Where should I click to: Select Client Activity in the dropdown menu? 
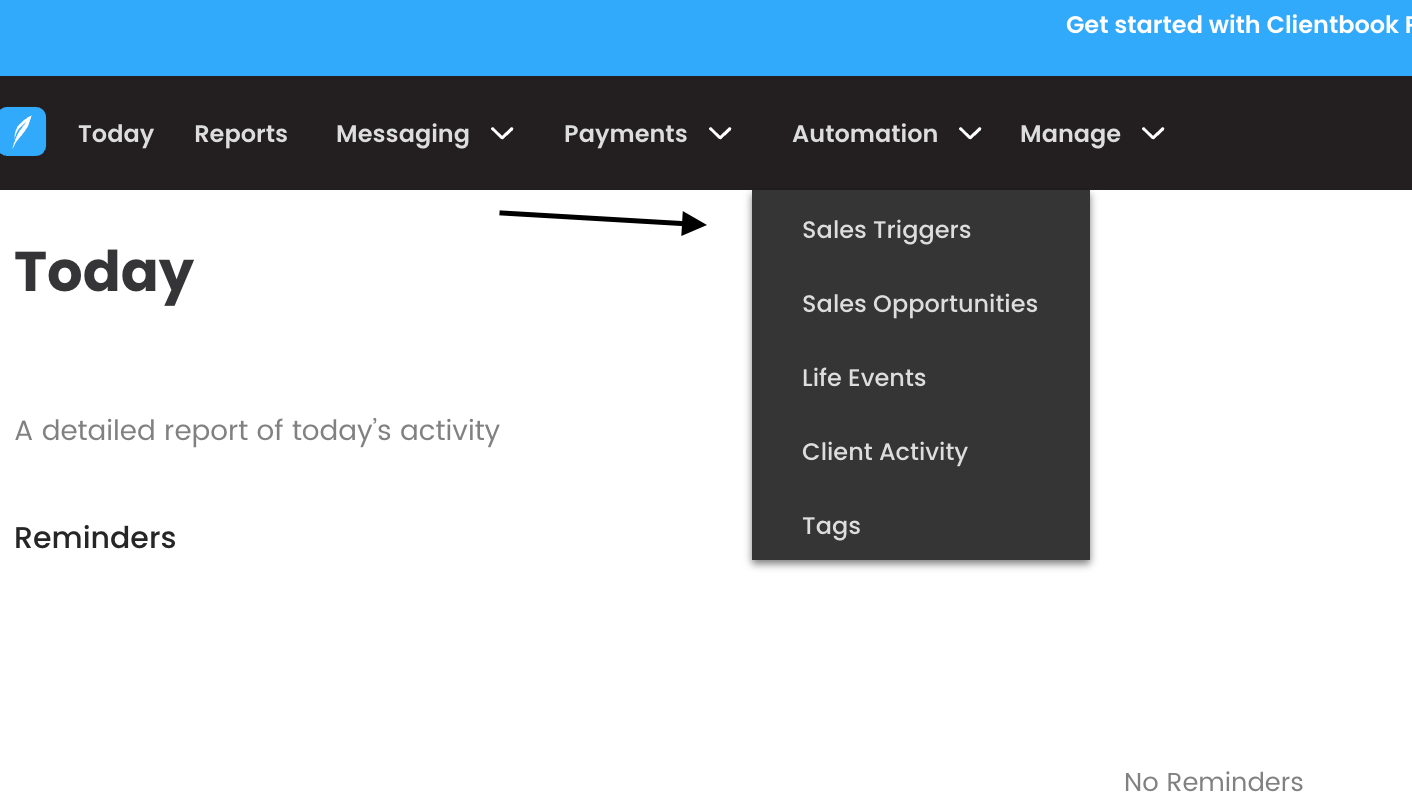click(884, 451)
